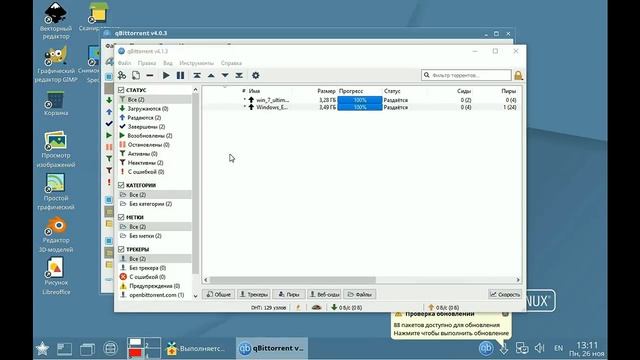The height and width of the screenshot is (360, 640).
Task: Click the lock icon beside the filter
Action: [x=518, y=75]
